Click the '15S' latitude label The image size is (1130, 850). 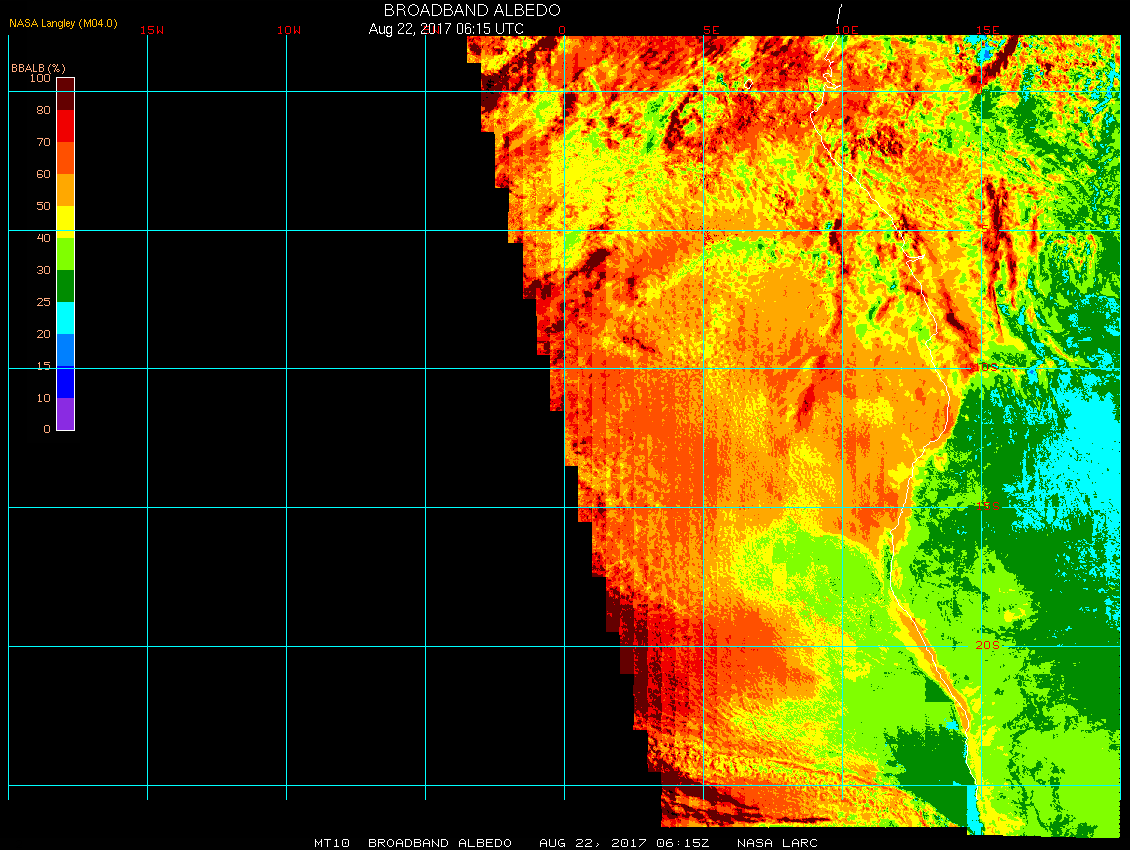(x=988, y=506)
